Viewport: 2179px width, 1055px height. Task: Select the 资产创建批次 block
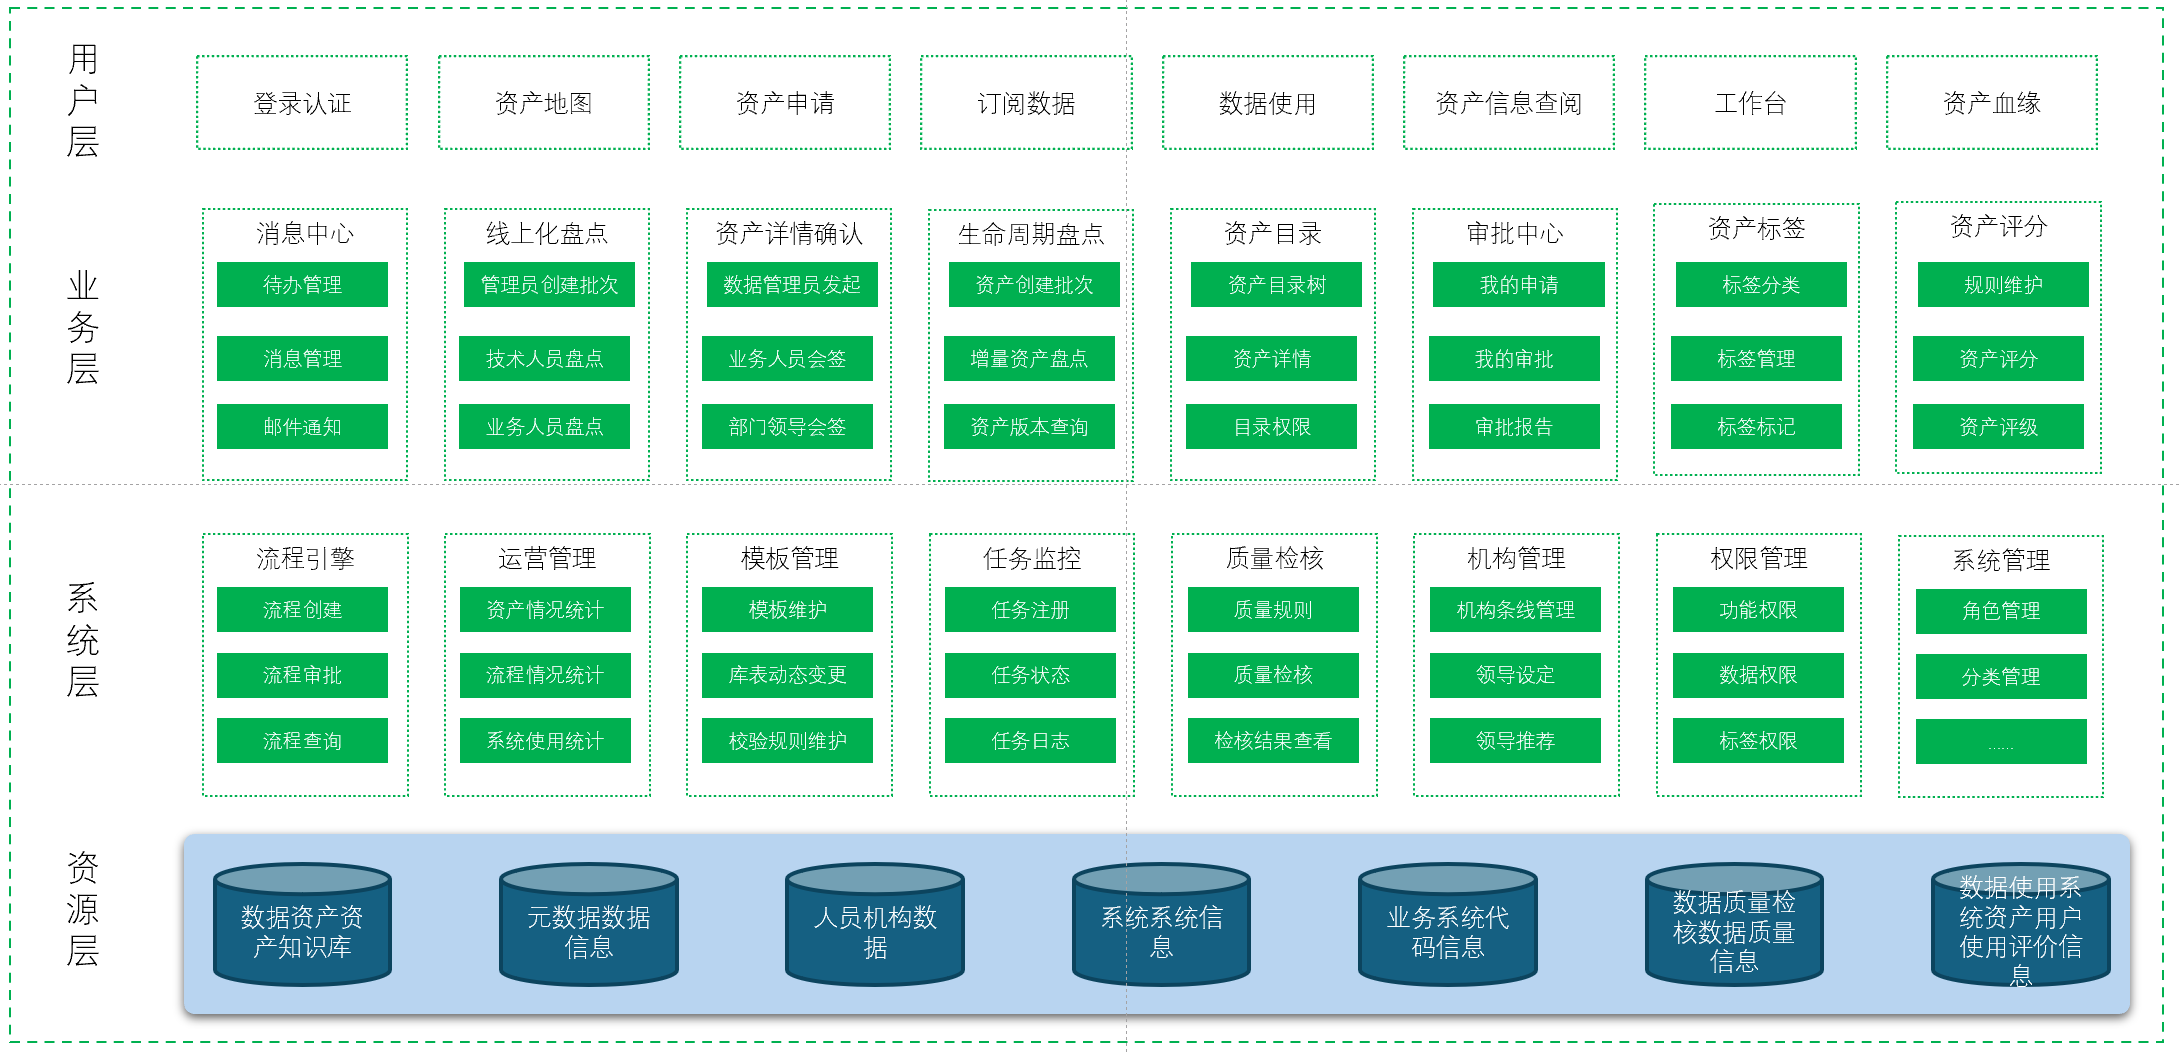pos(1034,285)
